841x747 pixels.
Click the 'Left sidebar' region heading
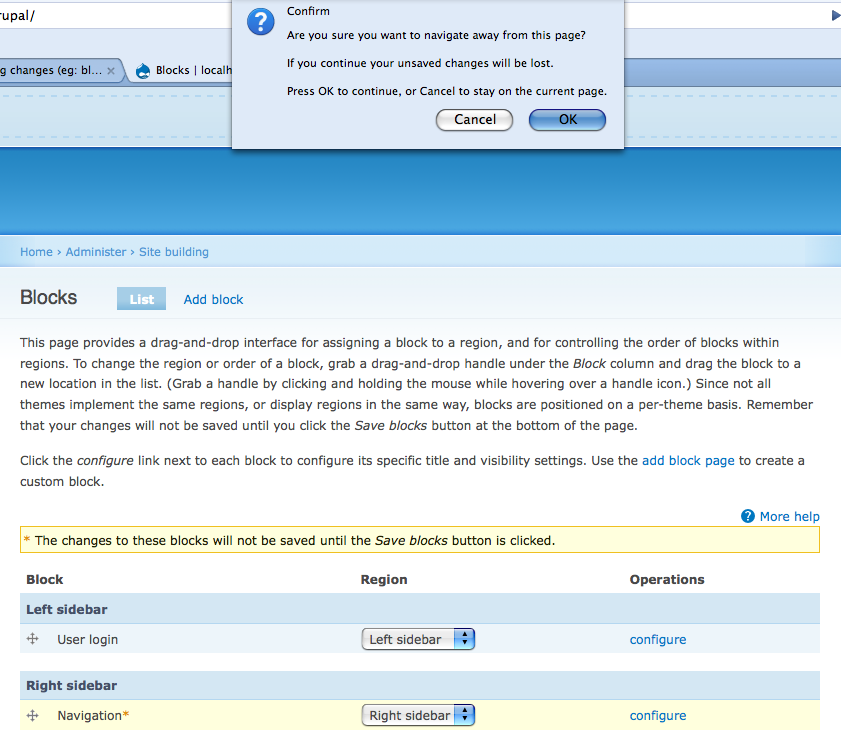(67, 609)
